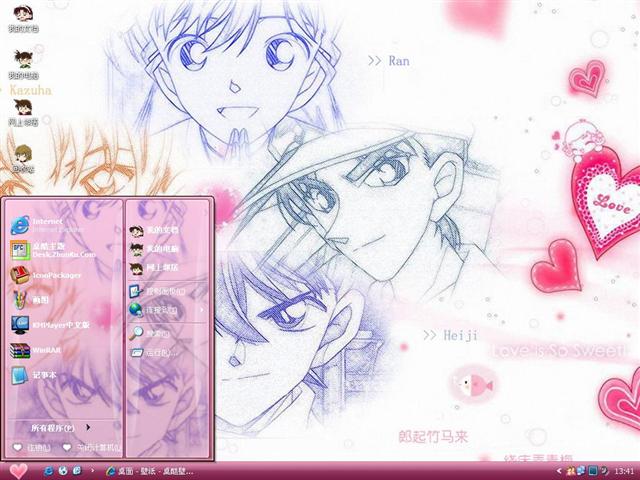This screenshot has width=640, height=480.
Task: Click the two-people messenger tray icon
Action: tap(571, 471)
